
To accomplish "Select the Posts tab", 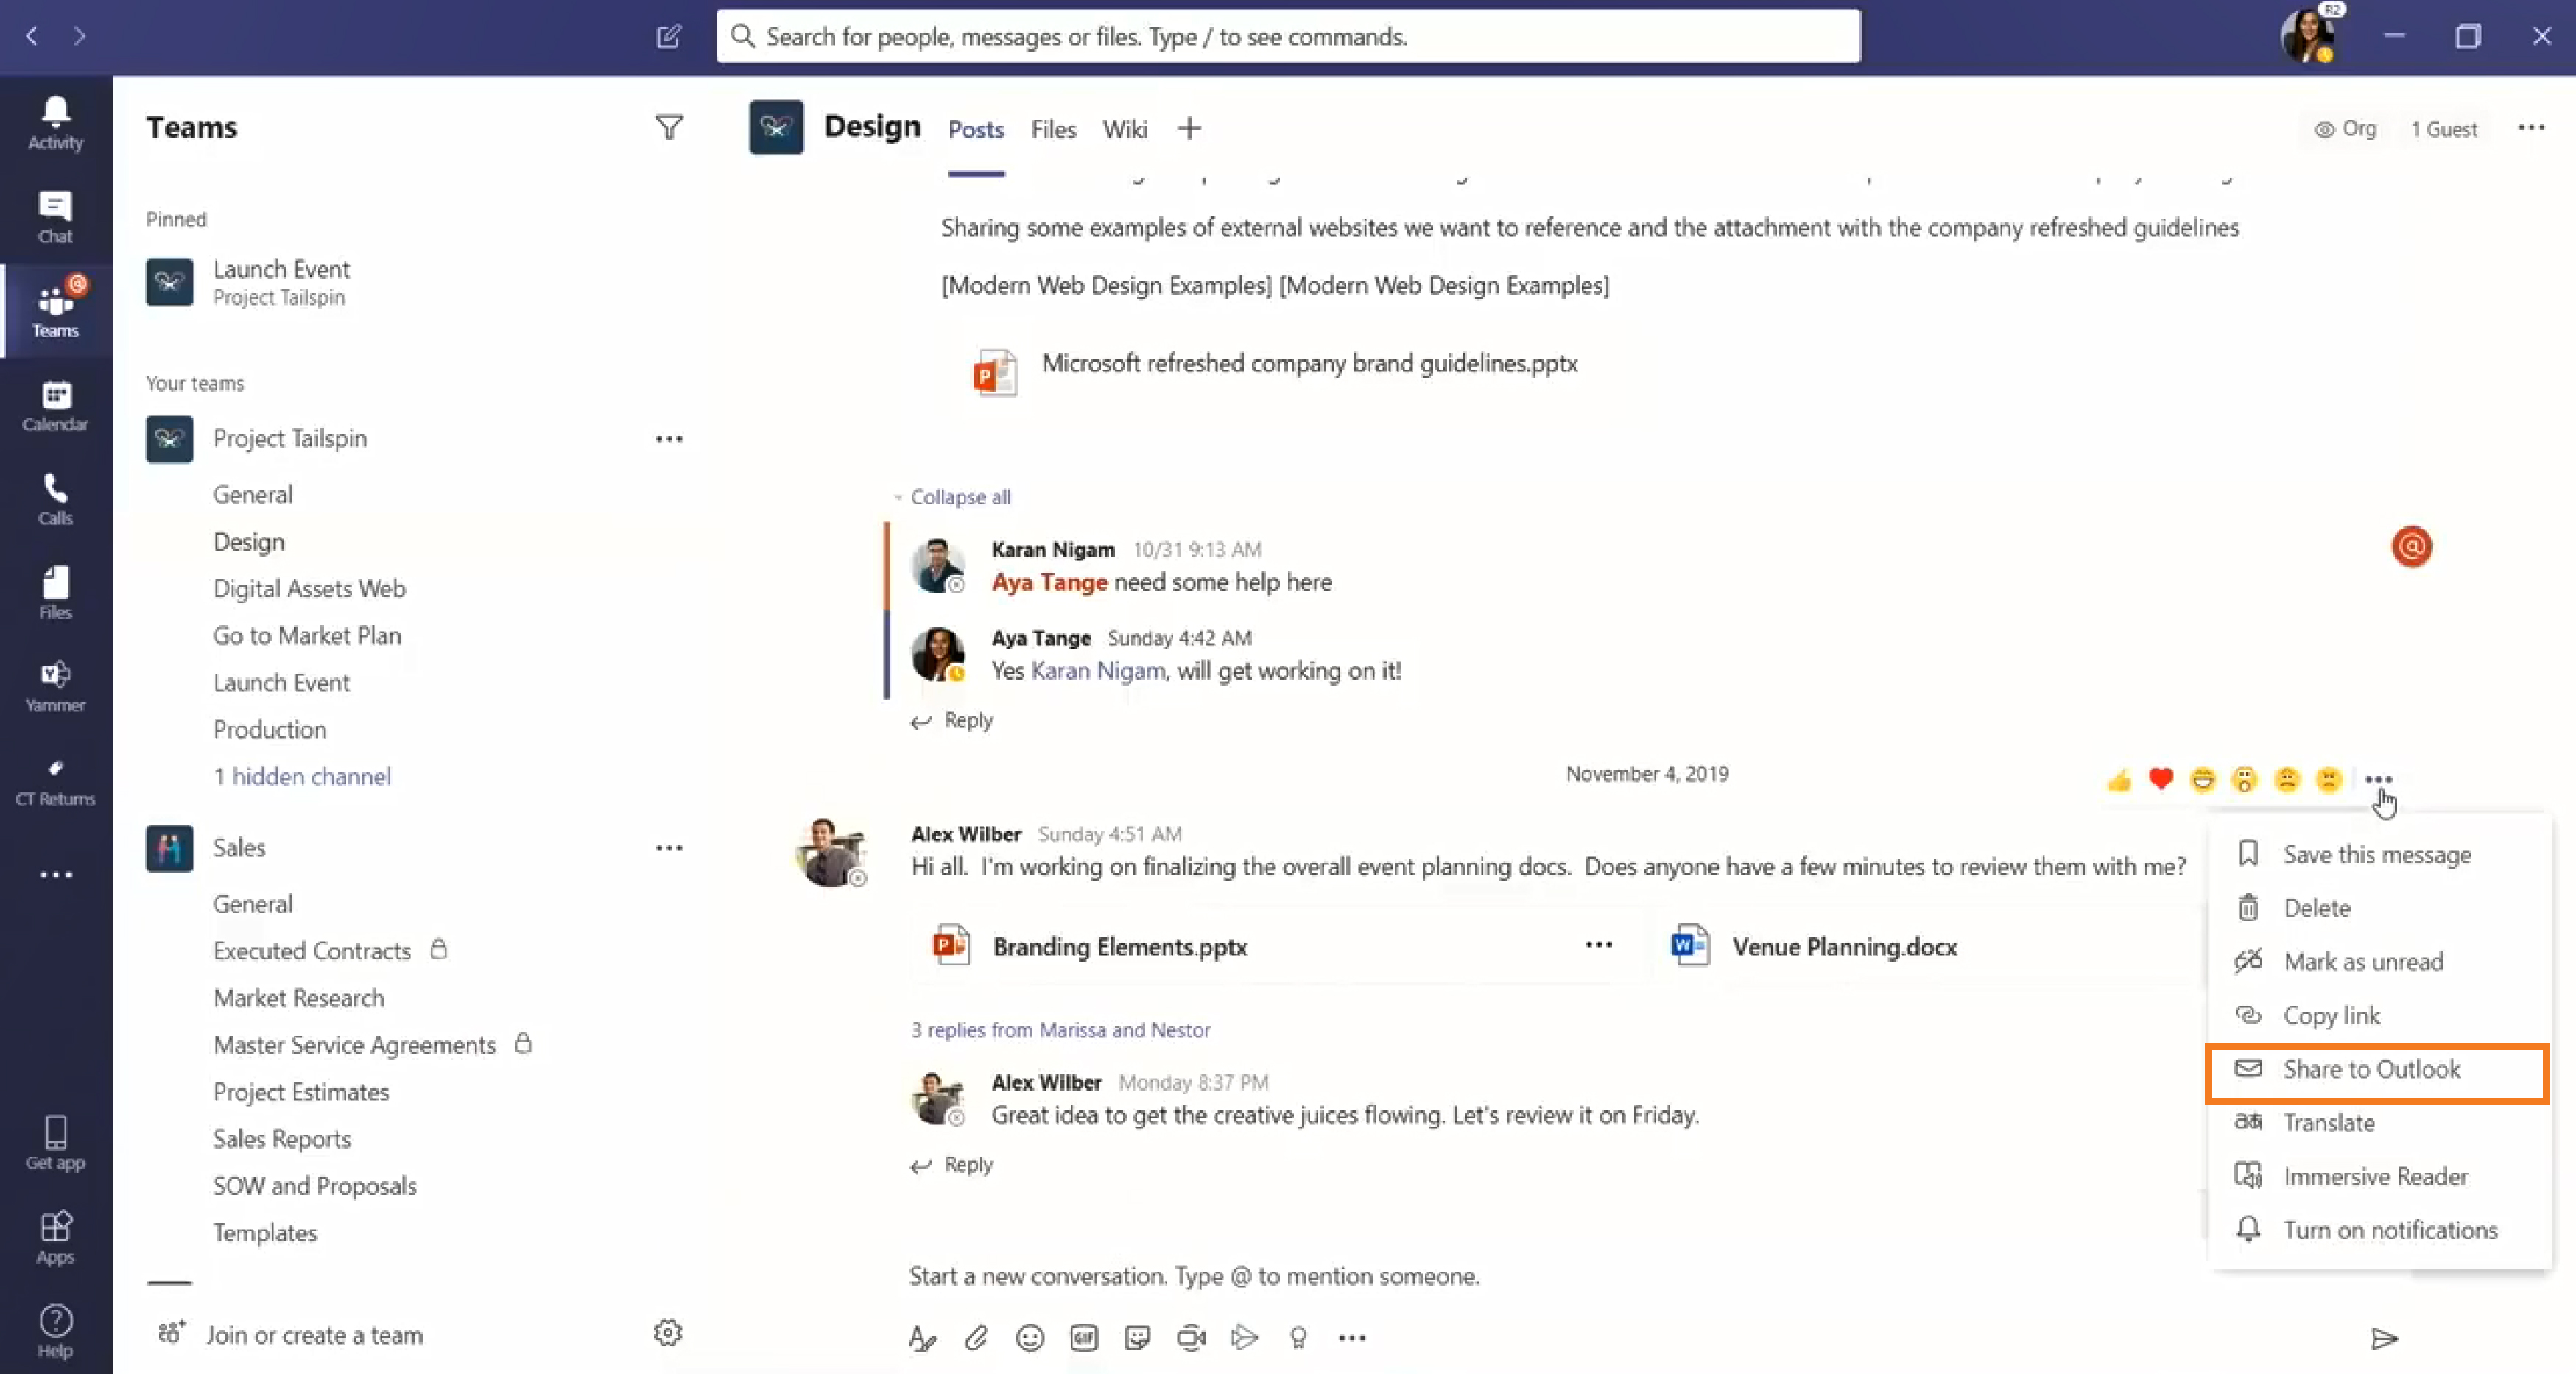I will pyautogui.click(x=976, y=129).
